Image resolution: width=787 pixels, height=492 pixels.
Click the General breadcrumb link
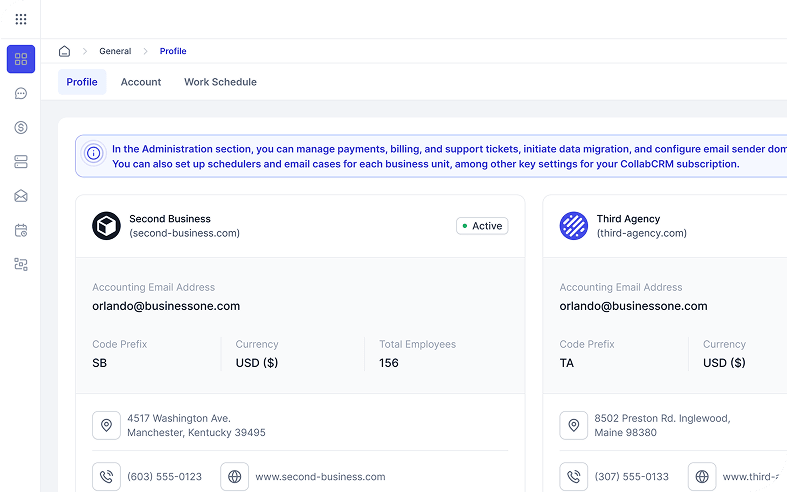[x=115, y=51]
